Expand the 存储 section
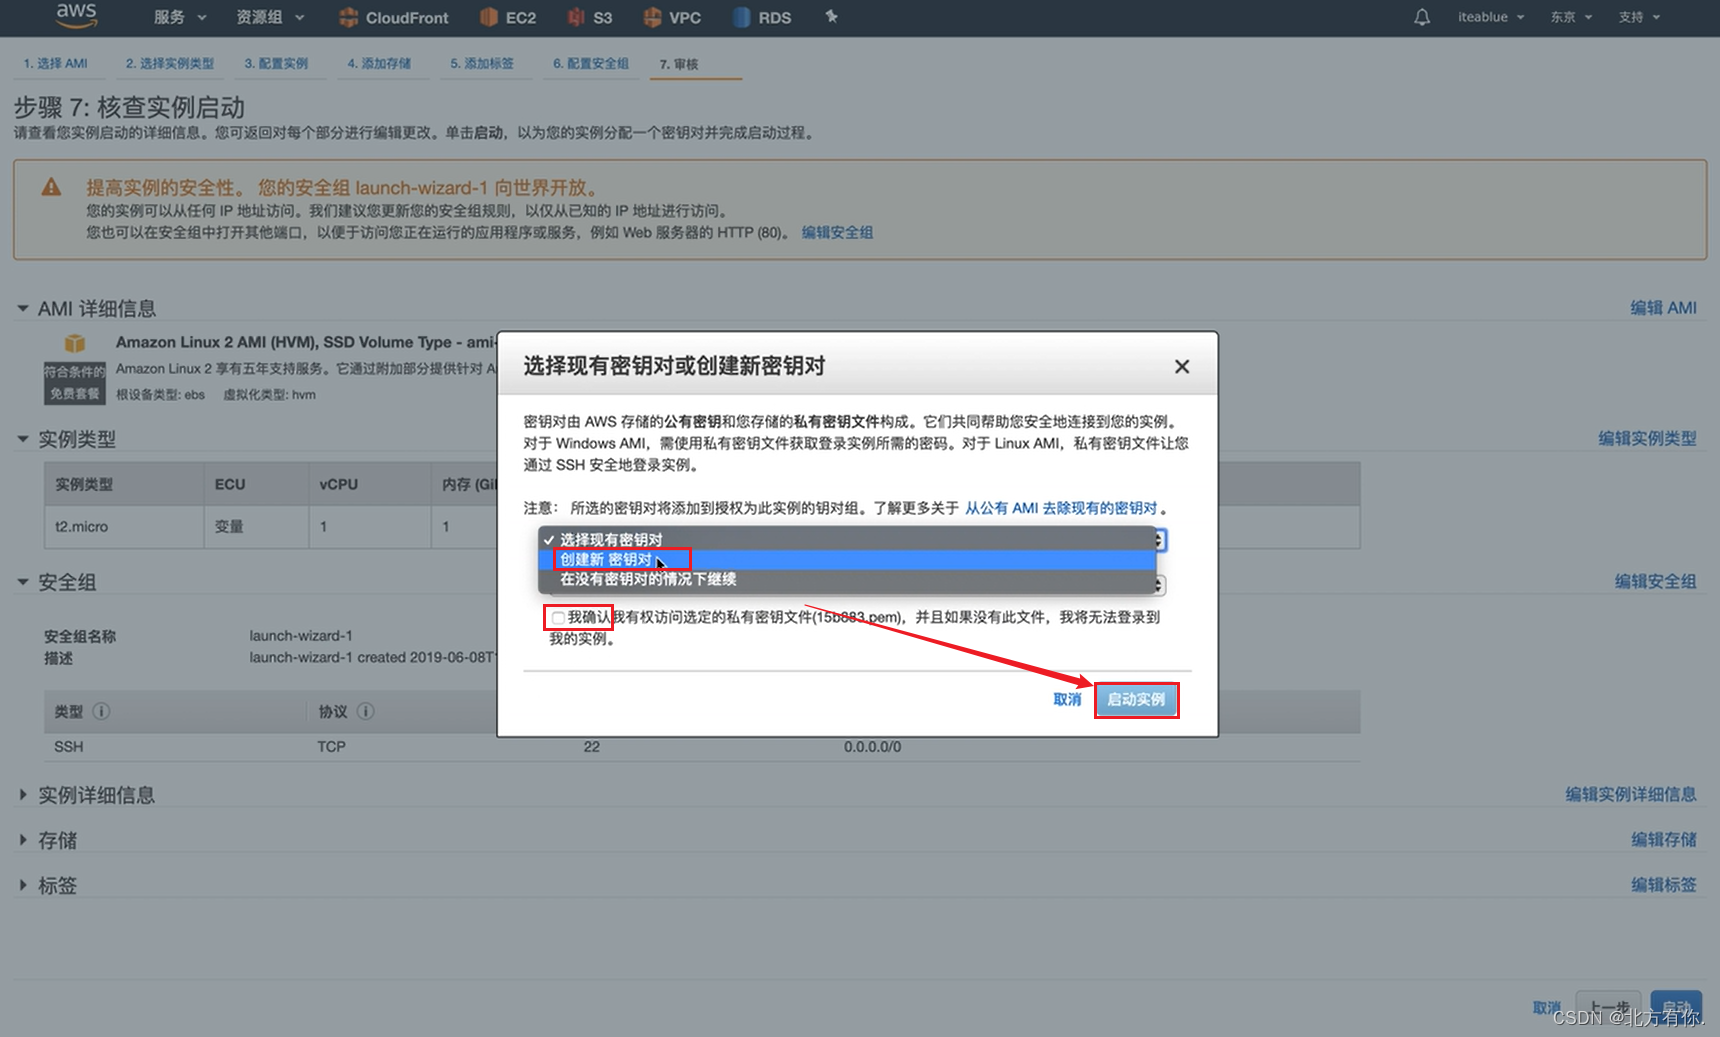The width and height of the screenshot is (1720, 1037). (57, 840)
